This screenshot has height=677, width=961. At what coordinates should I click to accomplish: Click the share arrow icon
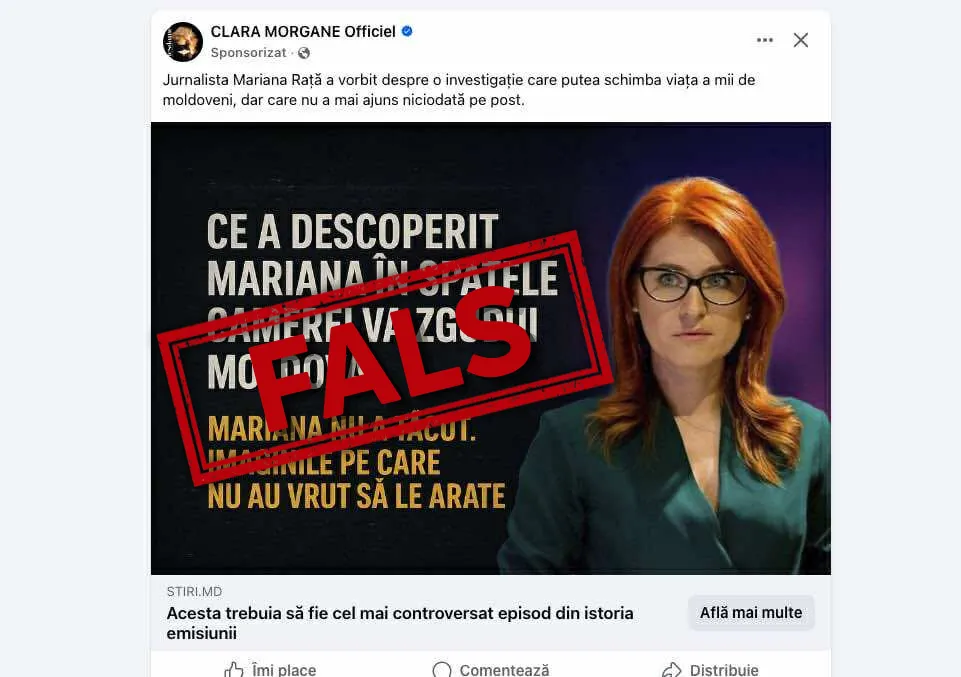(x=672, y=669)
